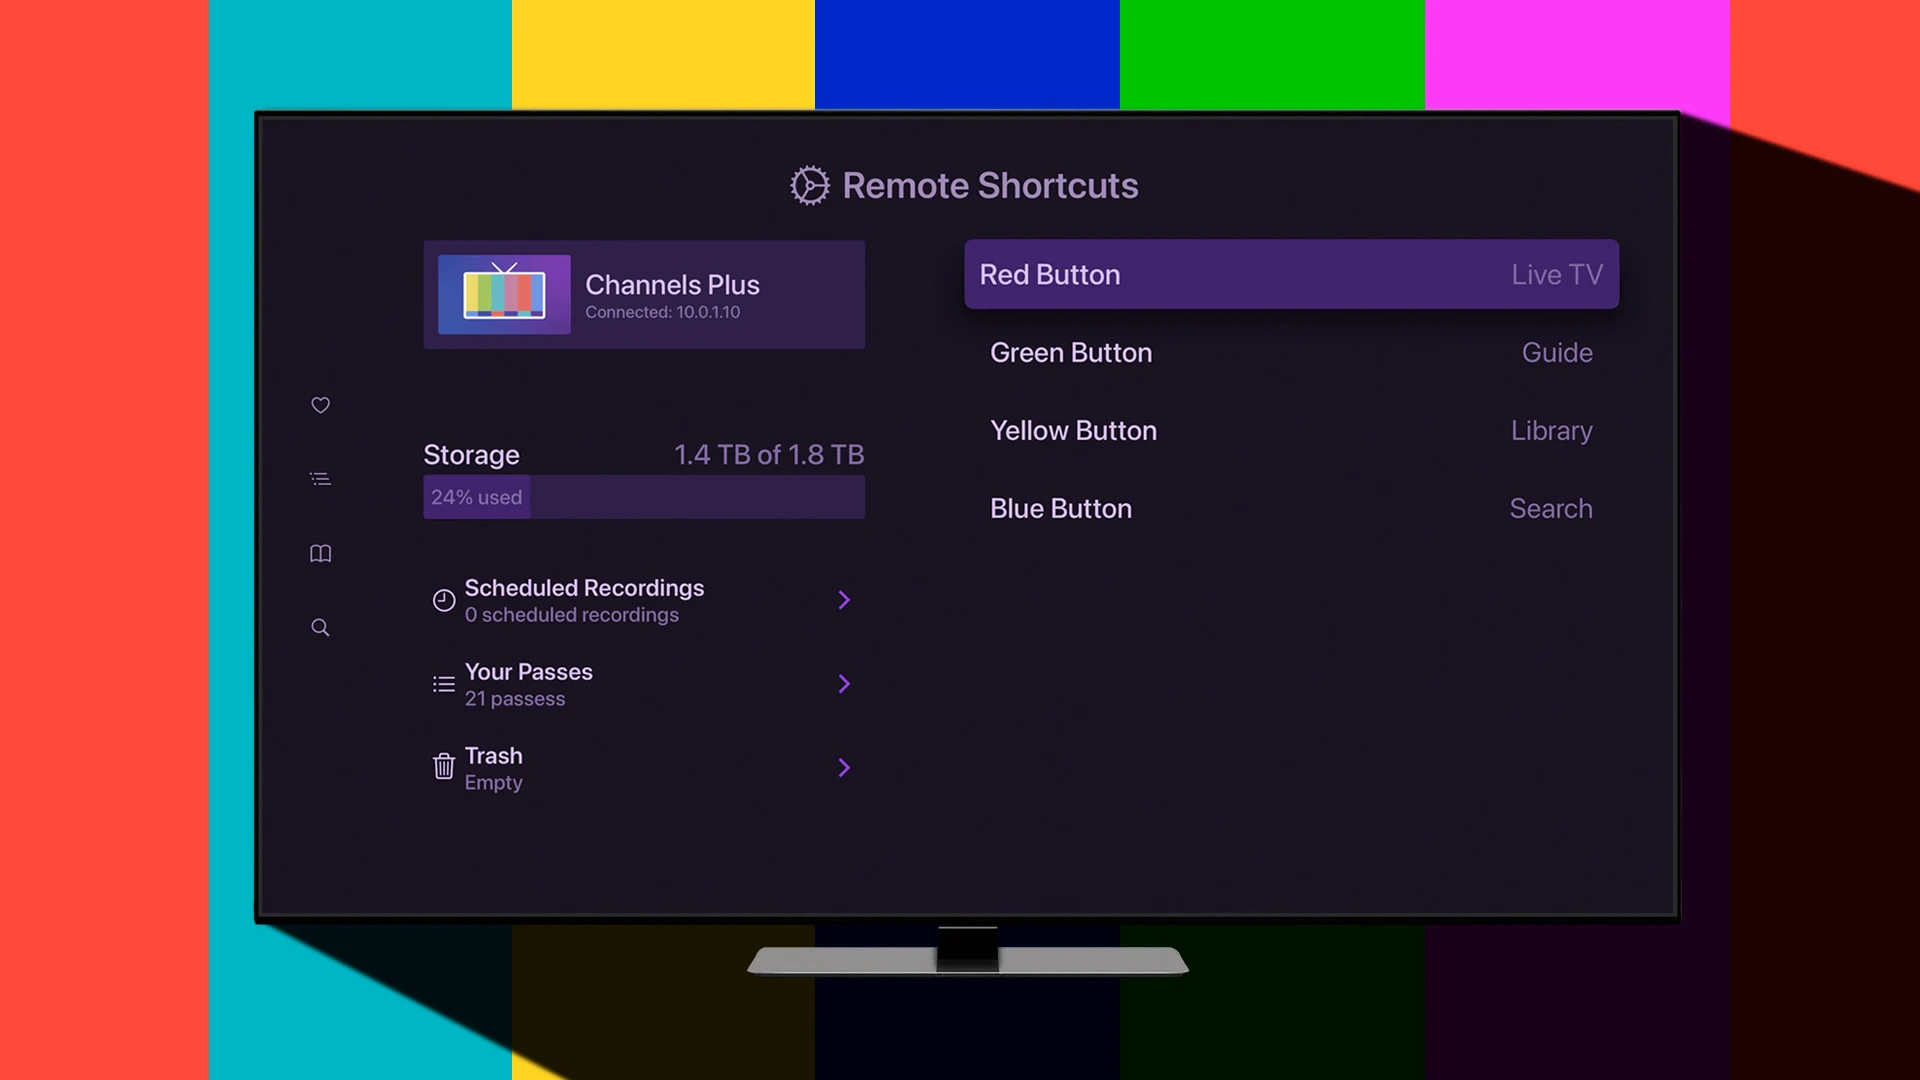Click the clock icon beside Scheduled Recordings

443,600
